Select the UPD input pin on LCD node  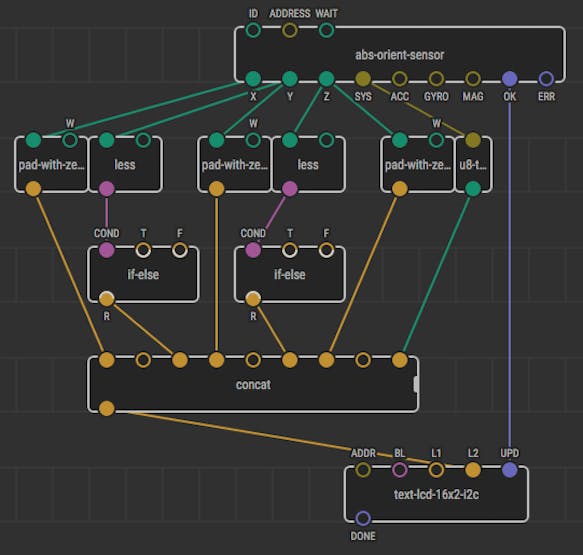point(509,470)
